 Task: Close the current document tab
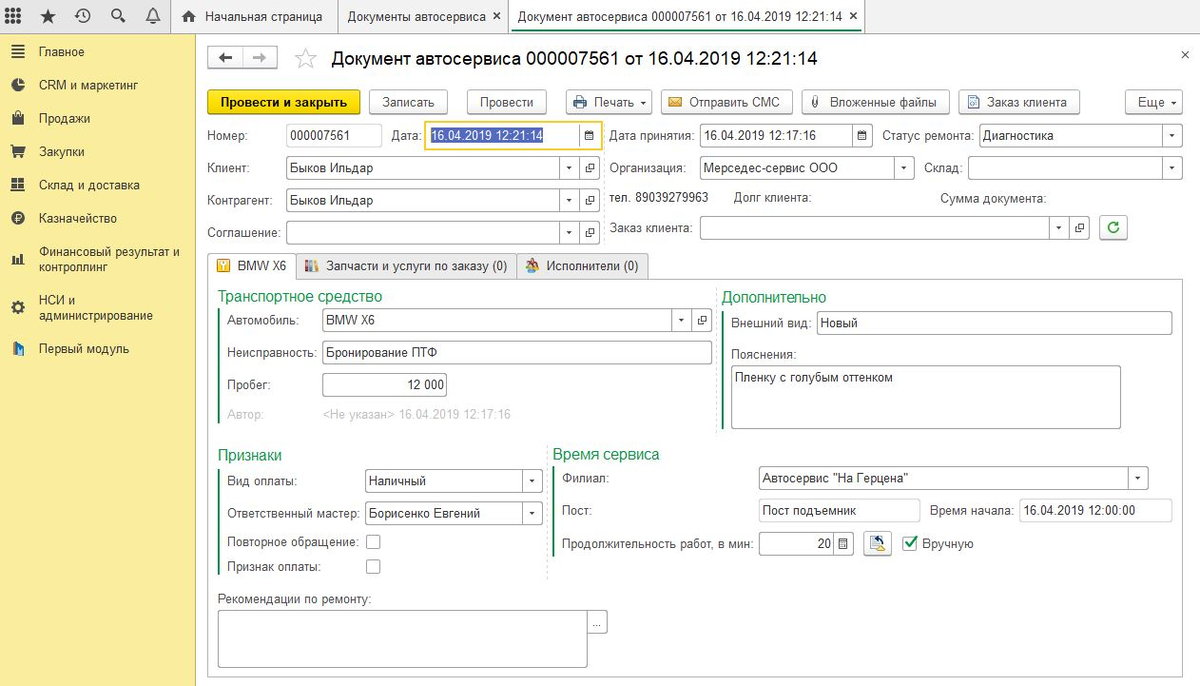[851, 17]
